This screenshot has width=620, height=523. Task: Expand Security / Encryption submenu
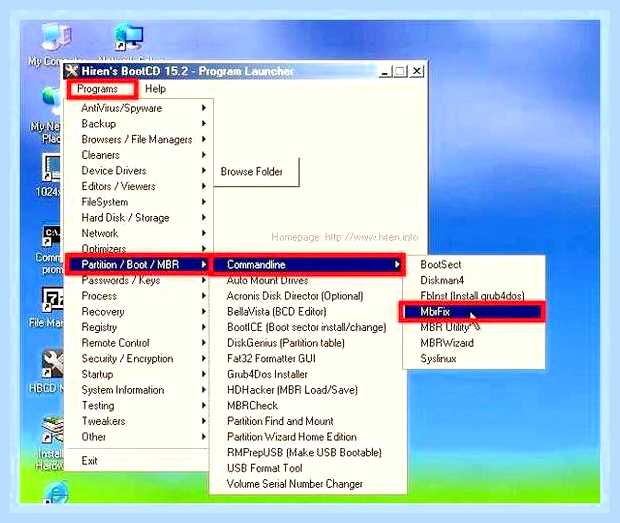pos(138,359)
